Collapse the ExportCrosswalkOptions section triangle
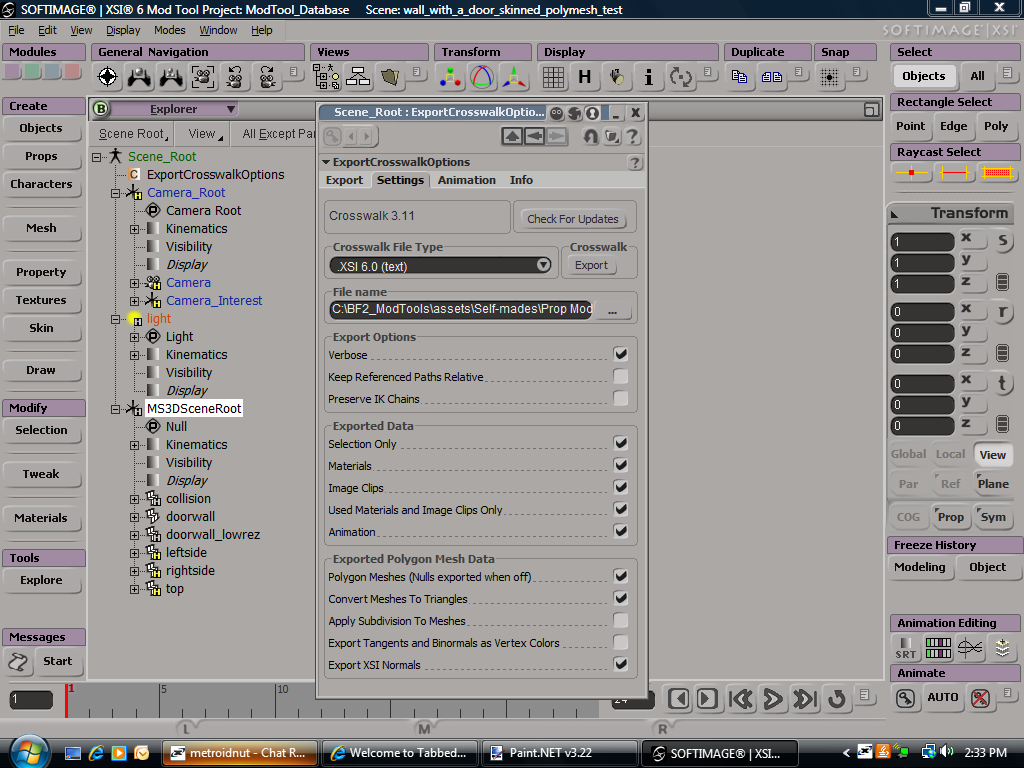 [326, 162]
